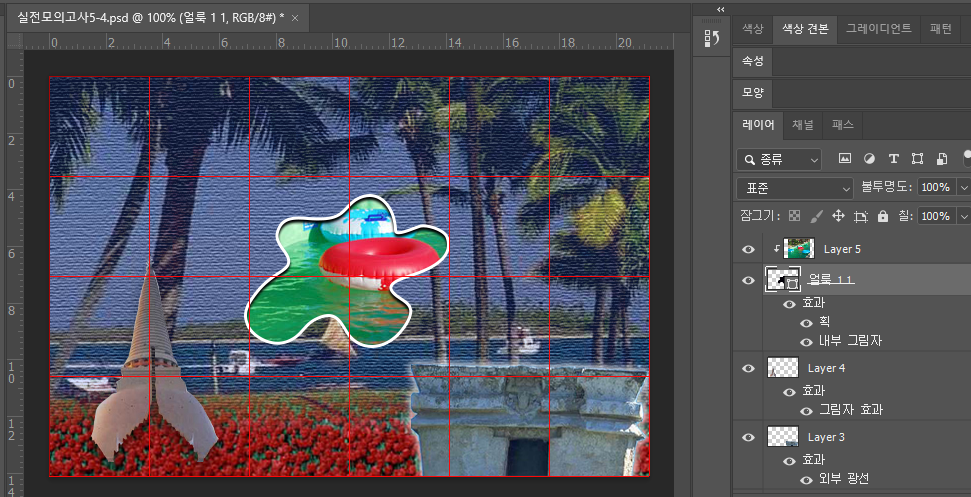The image size is (971, 497).
Task: Hide Layer 5 with its eye icon
Action: (749, 249)
